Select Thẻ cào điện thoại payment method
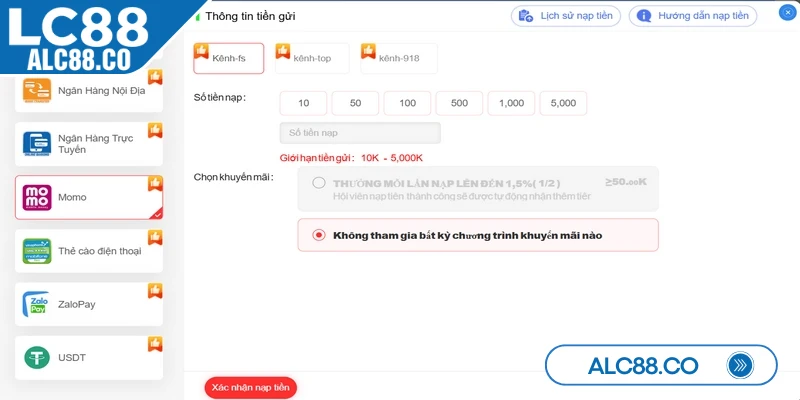This screenshot has height=400, width=800. (89, 251)
